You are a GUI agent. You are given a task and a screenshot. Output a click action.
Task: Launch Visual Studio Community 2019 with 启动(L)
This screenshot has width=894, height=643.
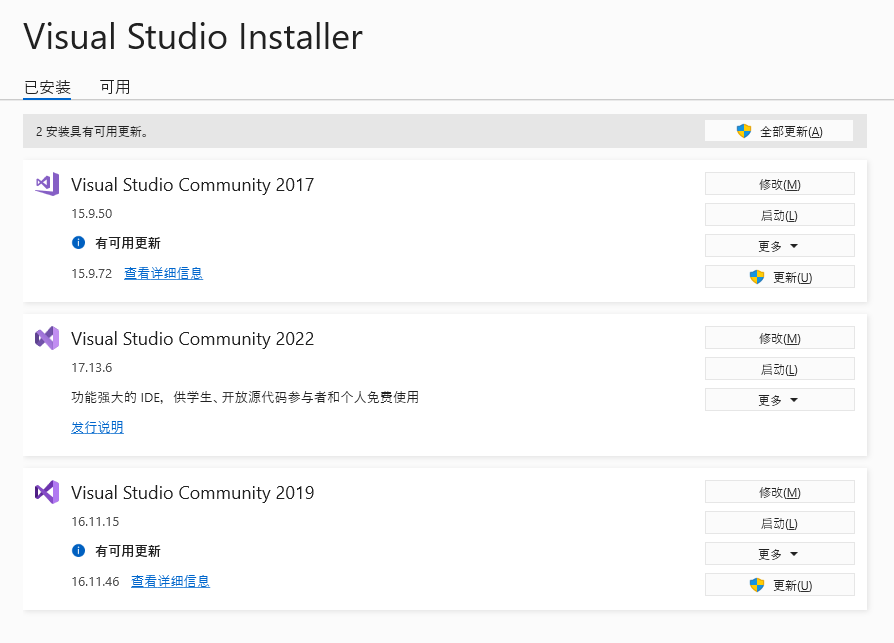(779, 523)
